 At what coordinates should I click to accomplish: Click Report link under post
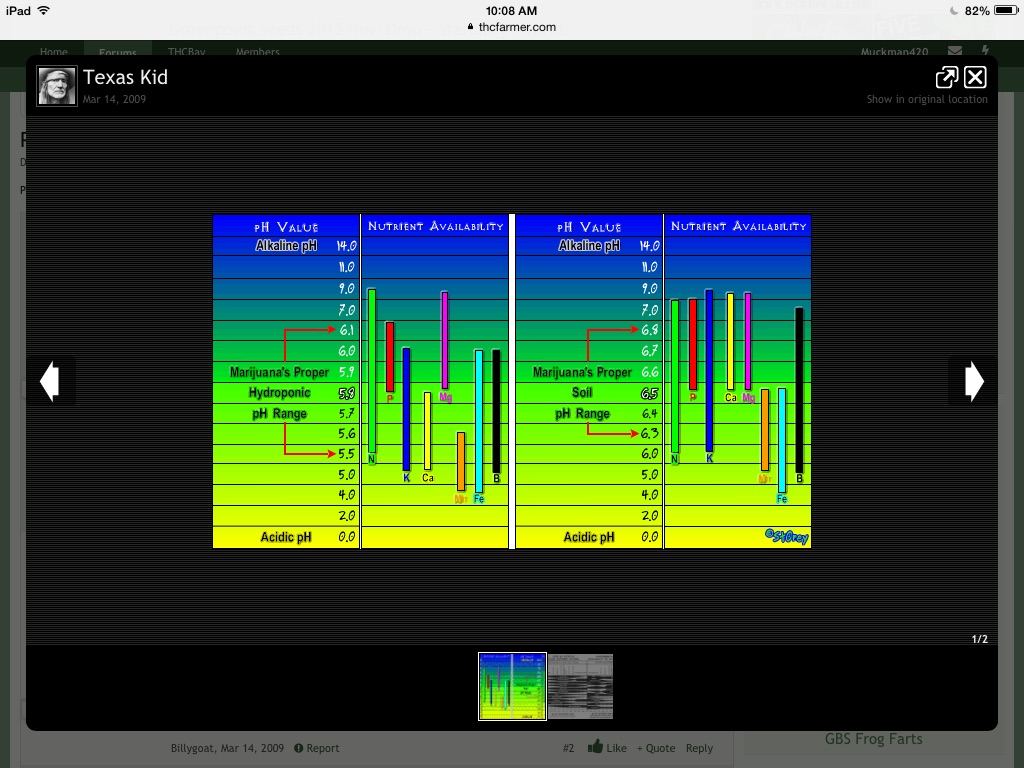coord(317,748)
